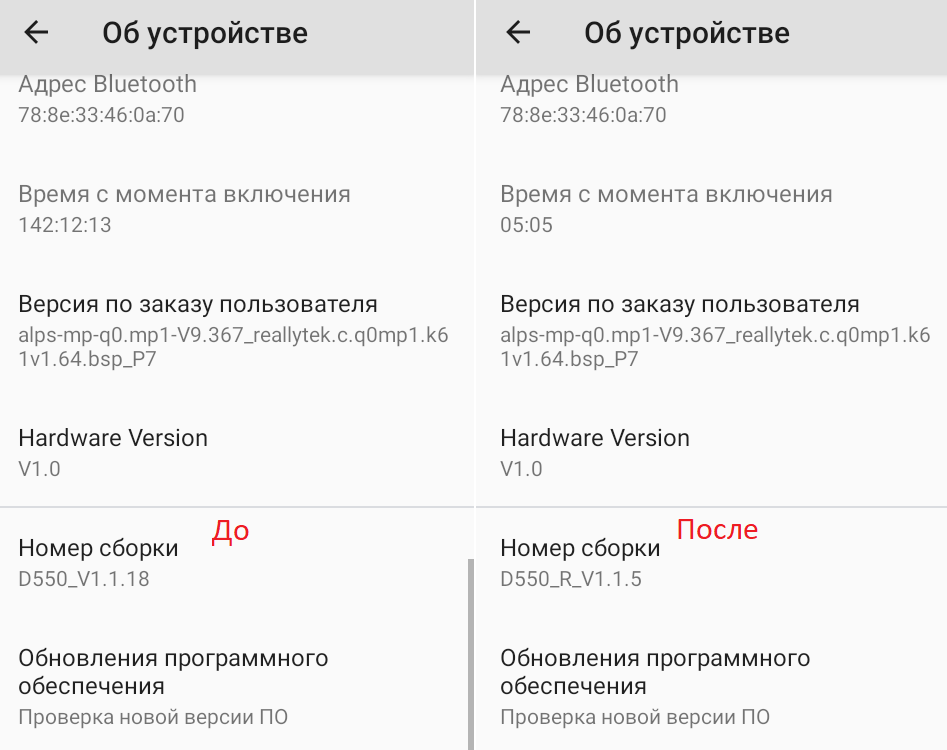Select uptime entry showing 142:12:13
947x750 pixels.
pyautogui.click(x=184, y=208)
